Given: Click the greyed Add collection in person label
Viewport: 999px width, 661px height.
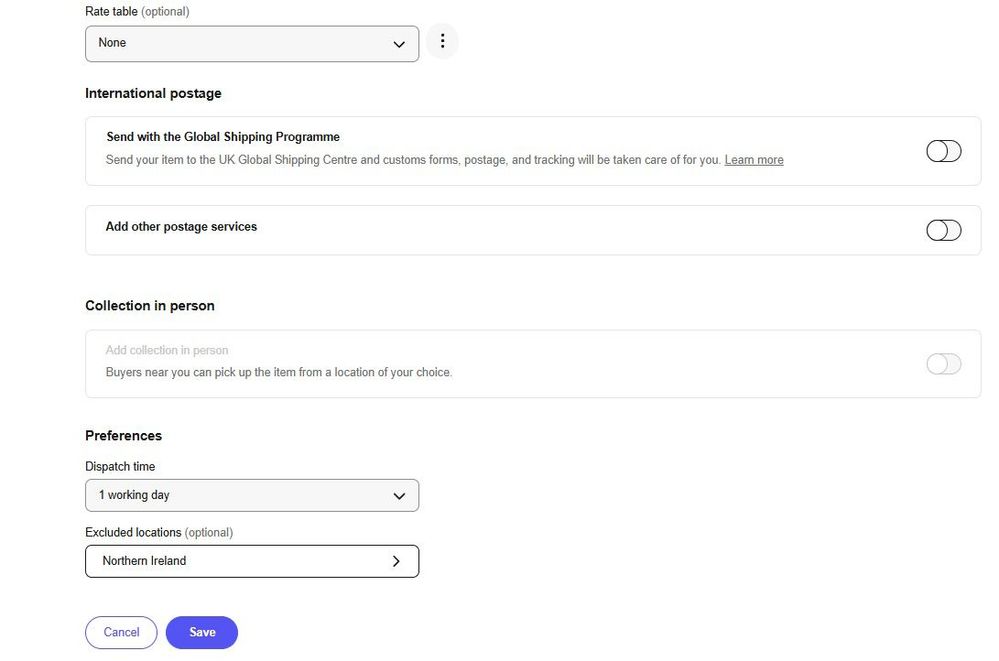Looking at the screenshot, I should point(167,350).
